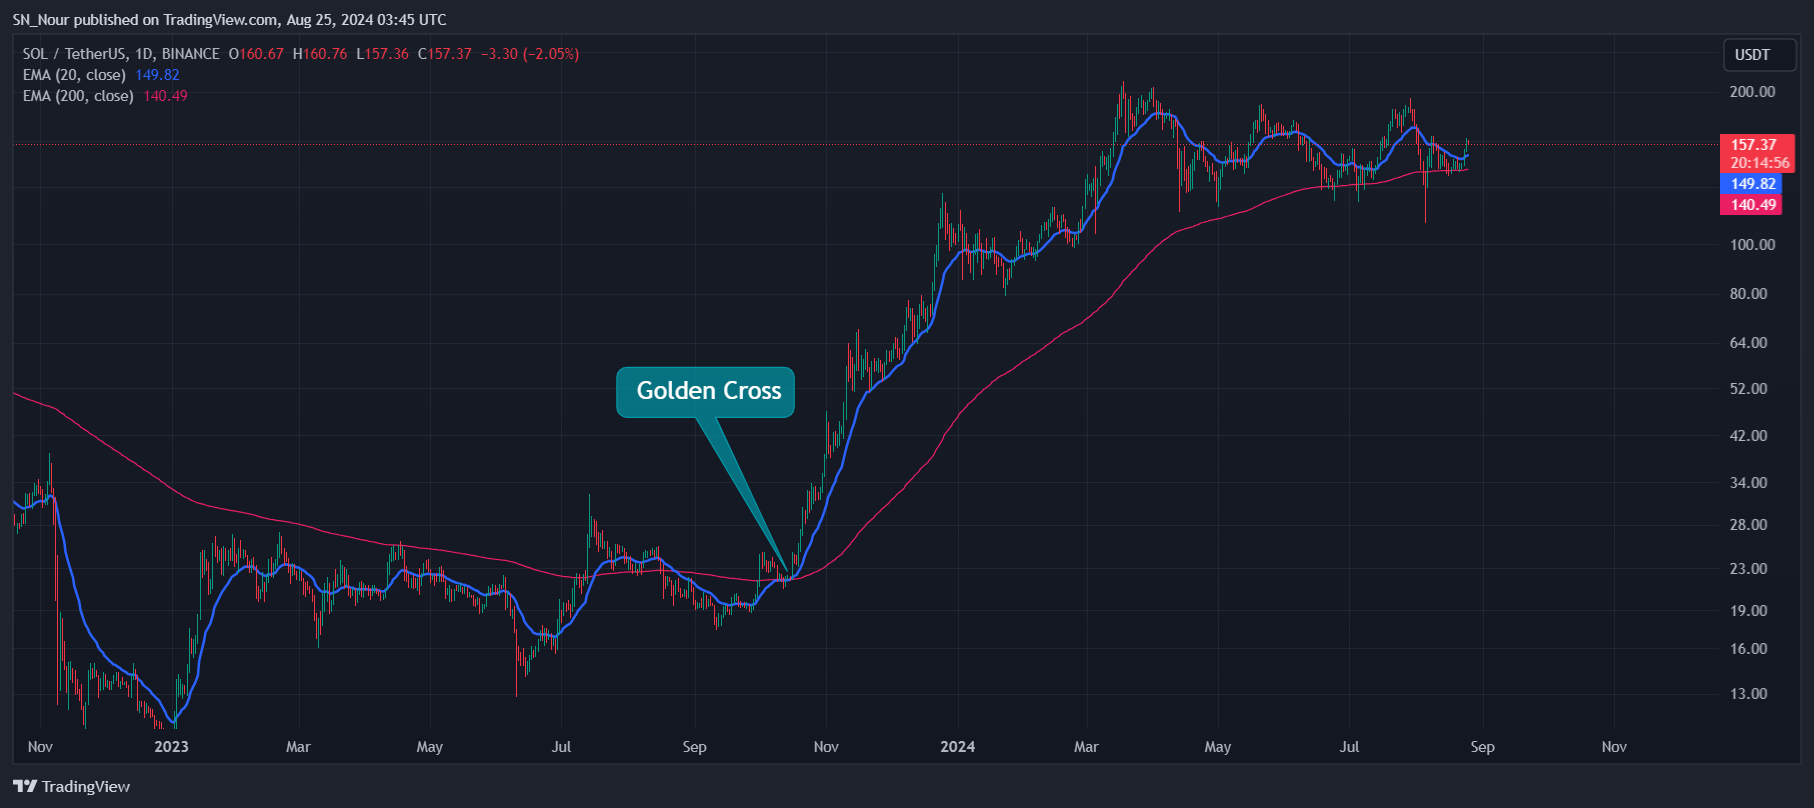Click the L157.36 low value
The width and height of the screenshot is (1814, 808).
(x=382, y=54)
